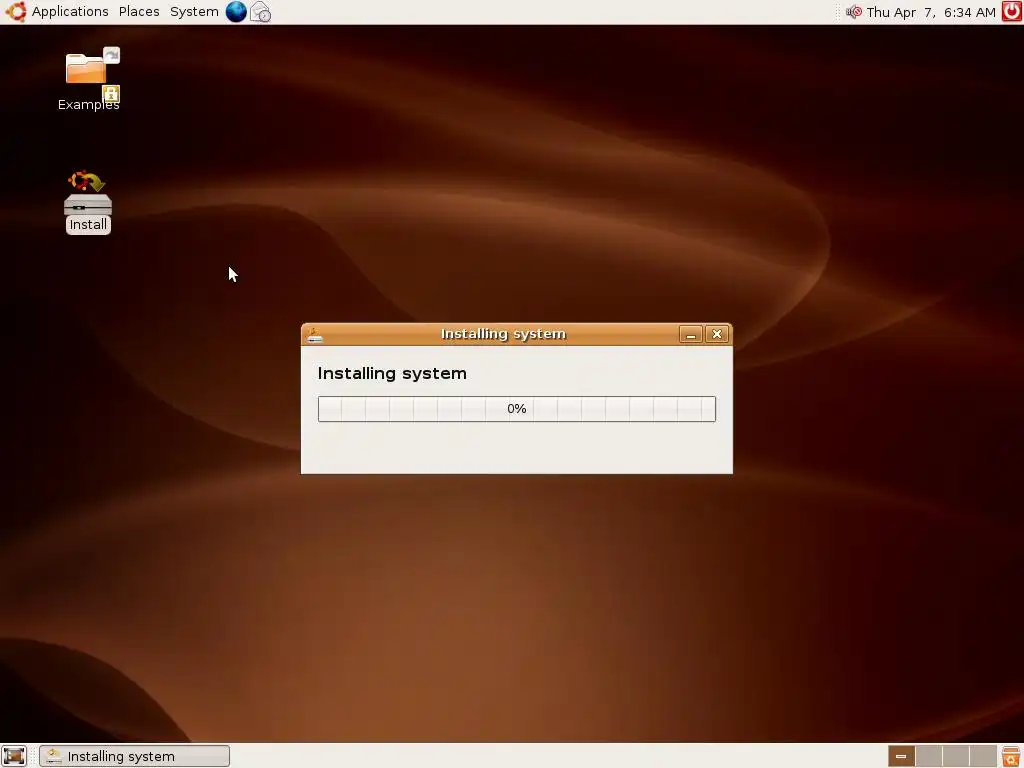1024x768 pixels.
Task: Click the Installing system heading text
Action: click(x=392, y=374)
